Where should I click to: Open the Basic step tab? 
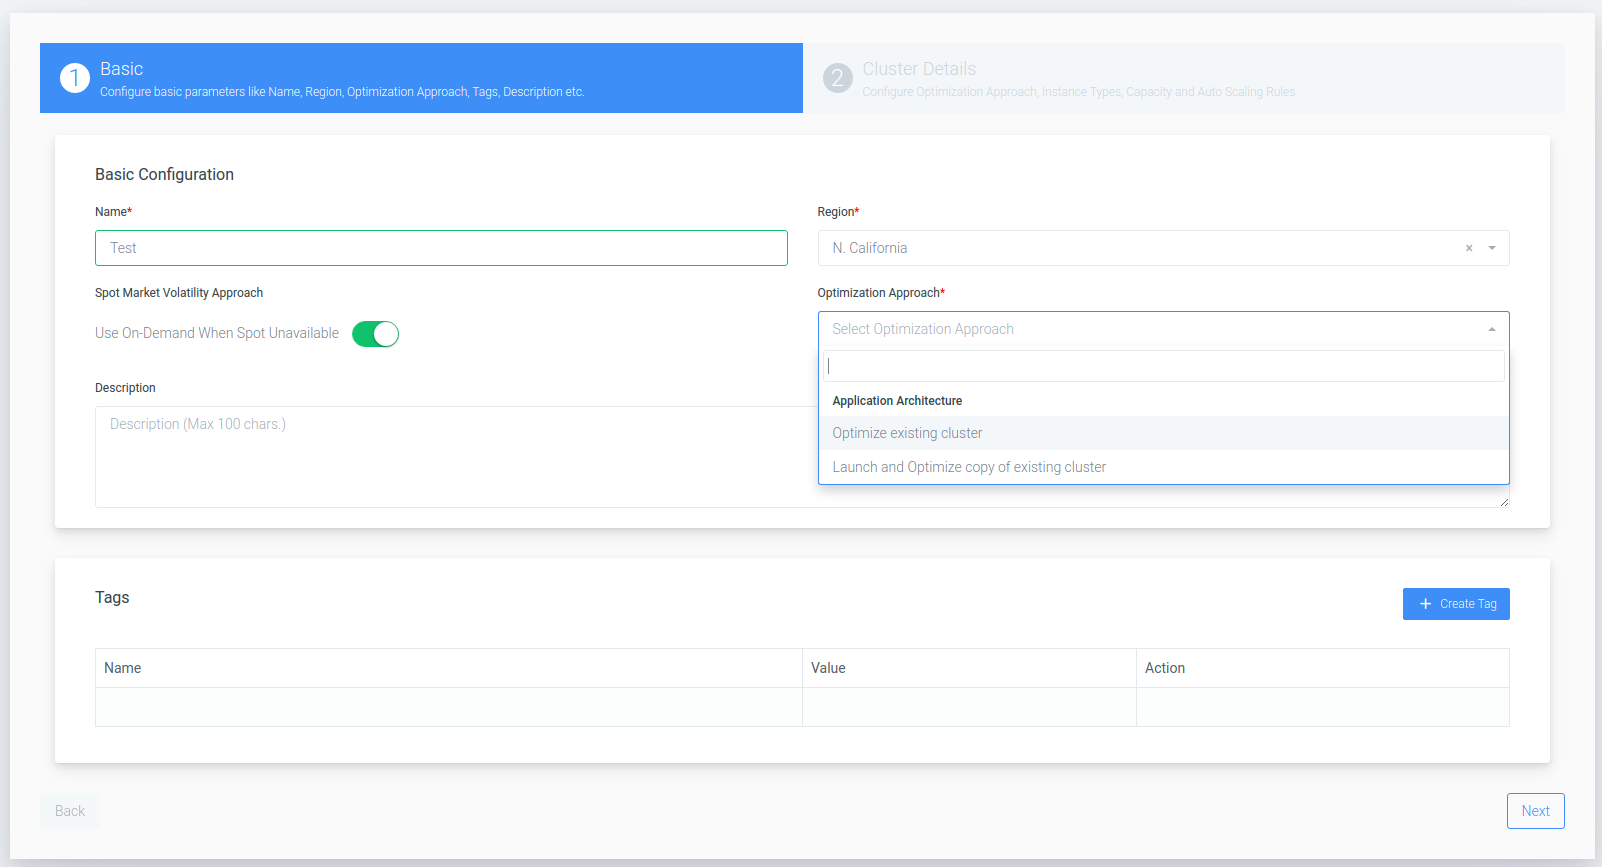[x=421, y=78]
